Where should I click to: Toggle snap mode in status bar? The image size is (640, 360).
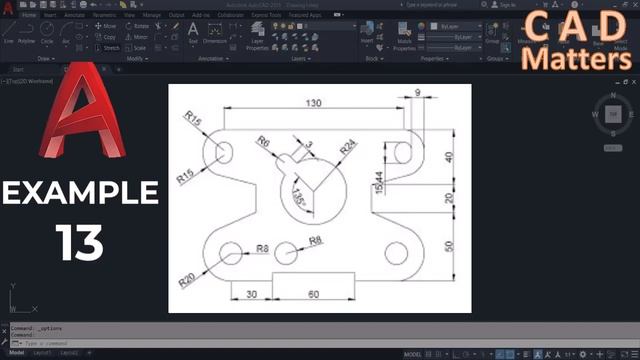(439, 354)
